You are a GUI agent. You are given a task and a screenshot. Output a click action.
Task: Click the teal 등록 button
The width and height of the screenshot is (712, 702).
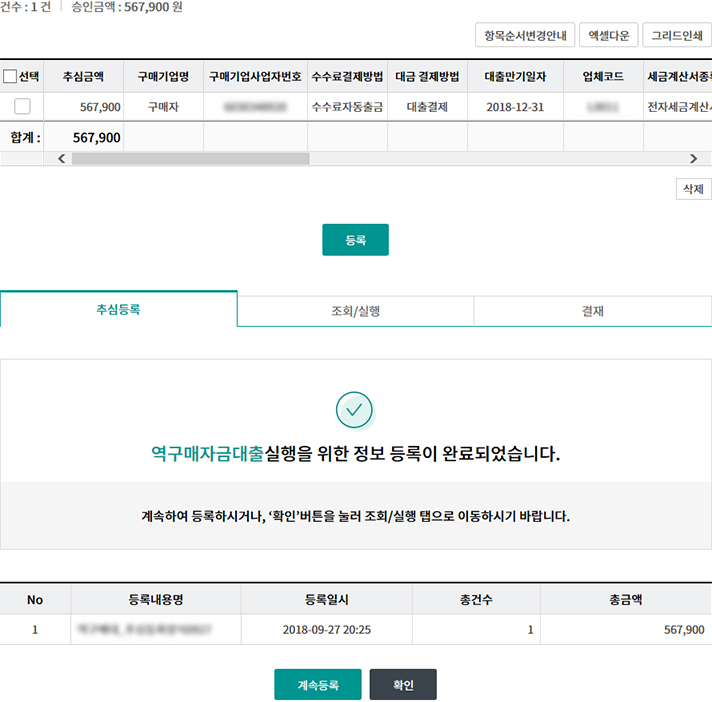click(x=355, y=240)
